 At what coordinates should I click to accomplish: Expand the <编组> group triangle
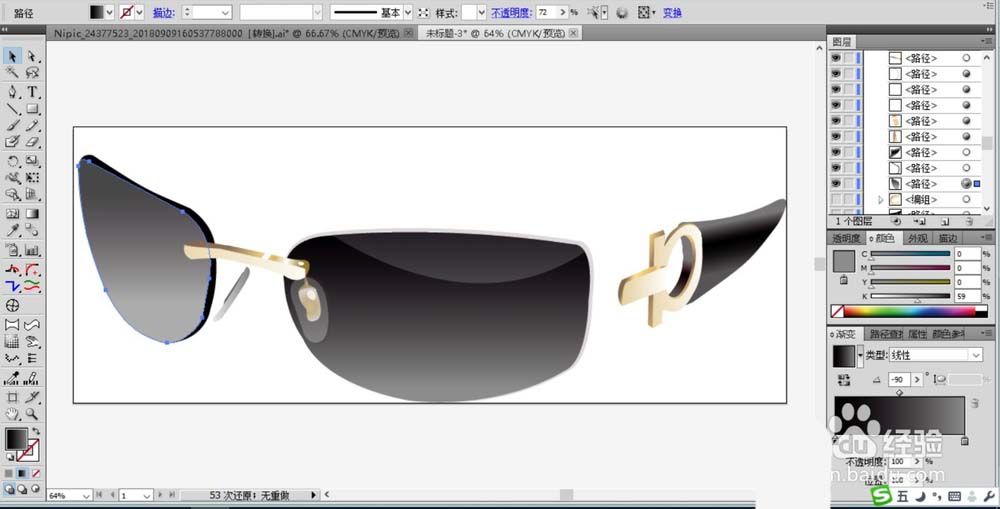click(x=881, y=200)
